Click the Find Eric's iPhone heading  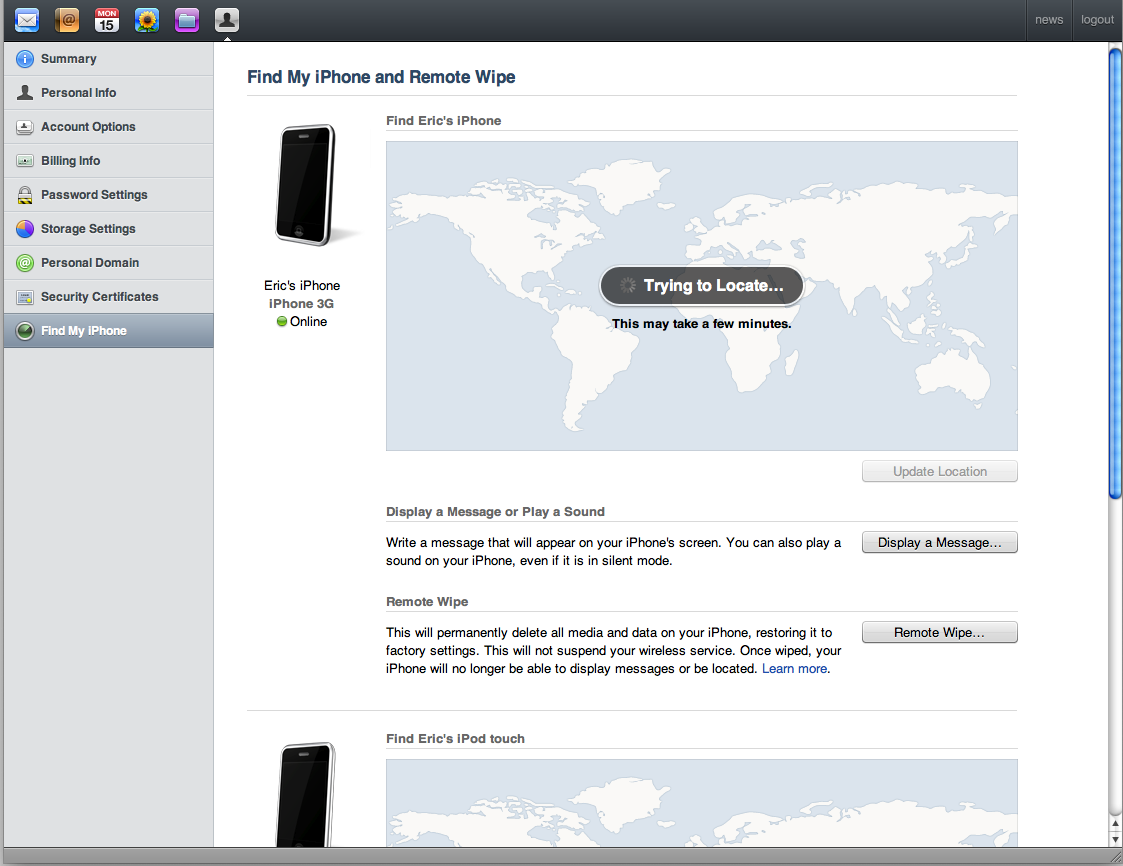pos(443,120)
